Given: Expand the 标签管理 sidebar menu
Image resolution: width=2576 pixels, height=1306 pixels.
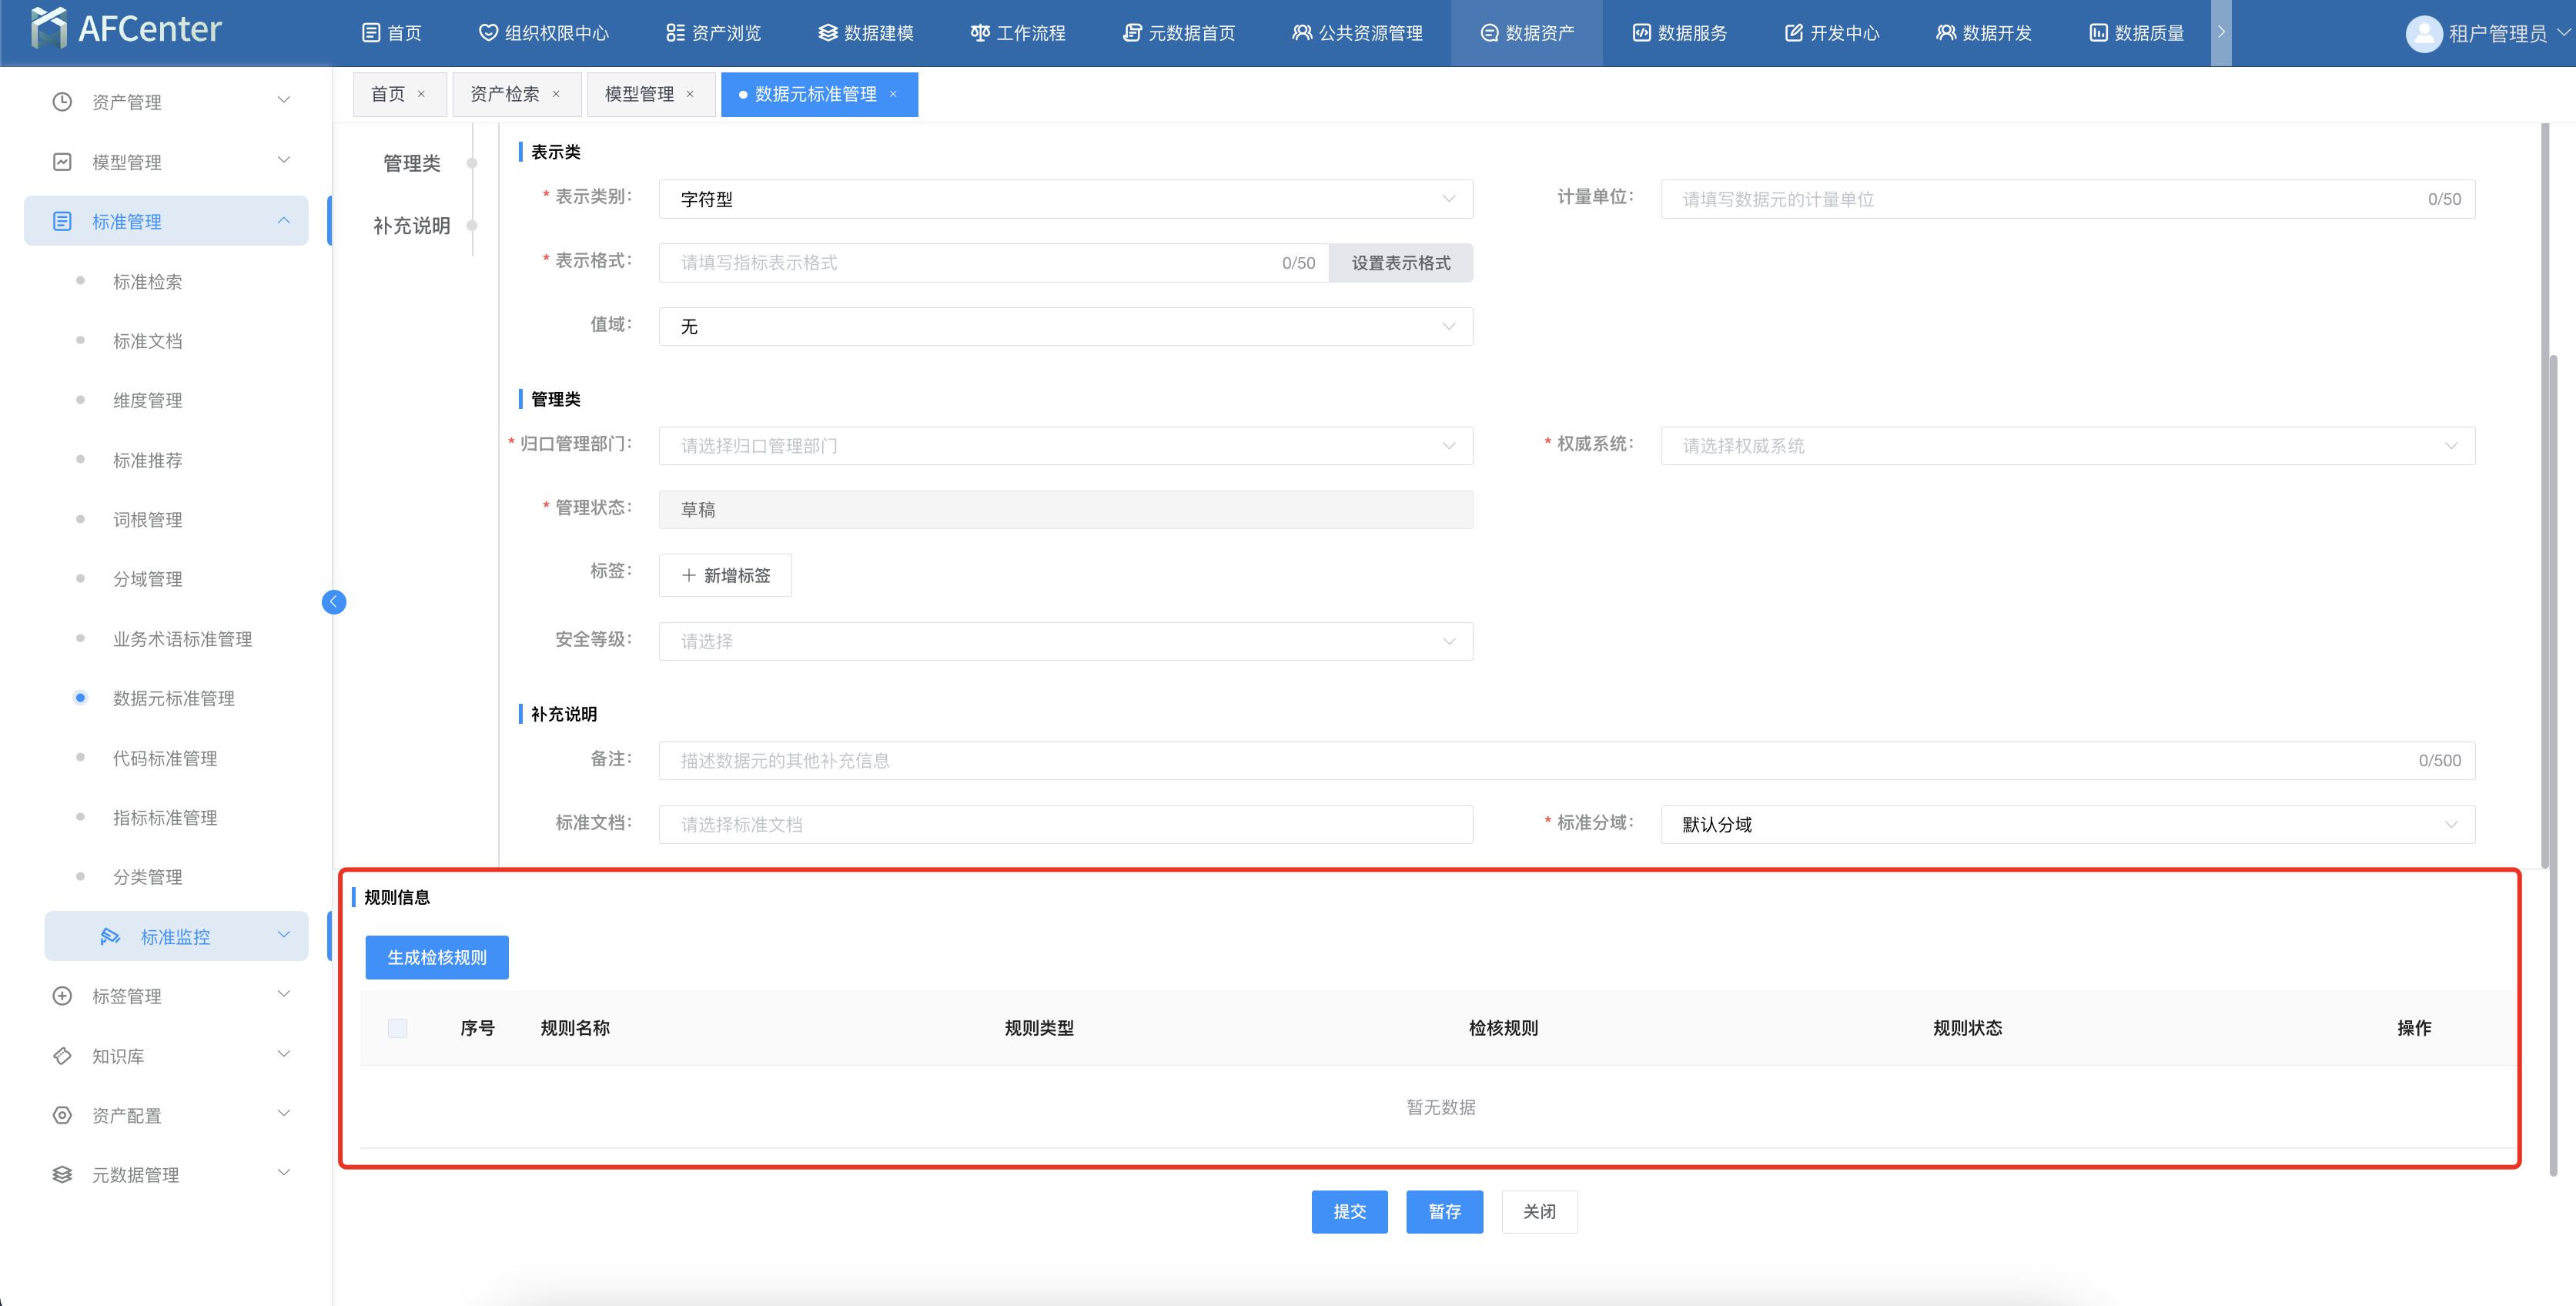Looking at the screenshot, I should 283,994.
